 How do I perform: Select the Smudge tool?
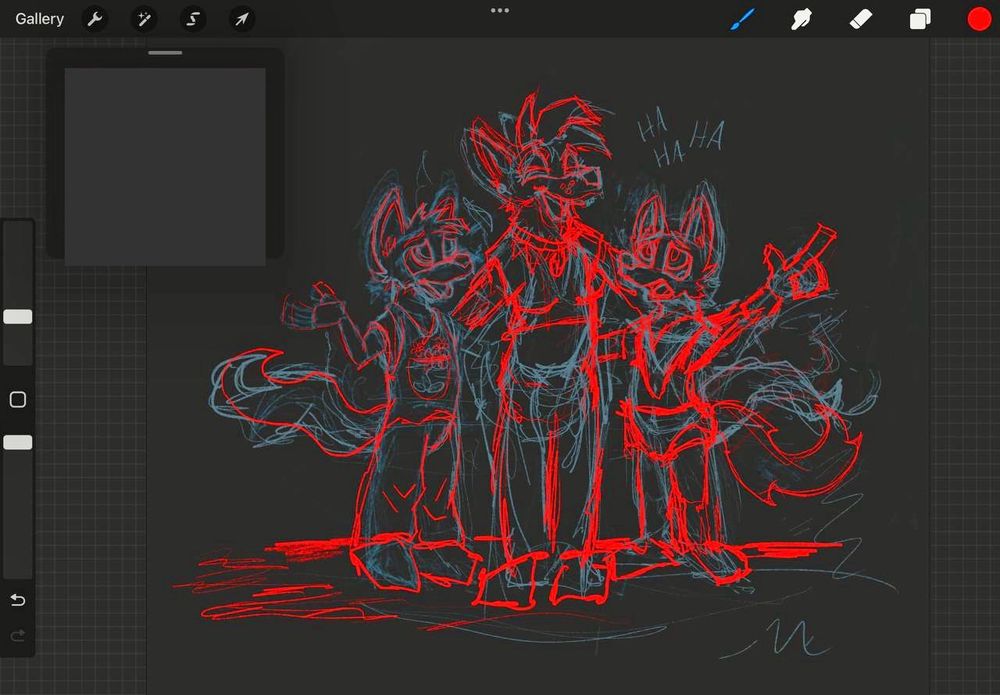[x=801, y=19]
